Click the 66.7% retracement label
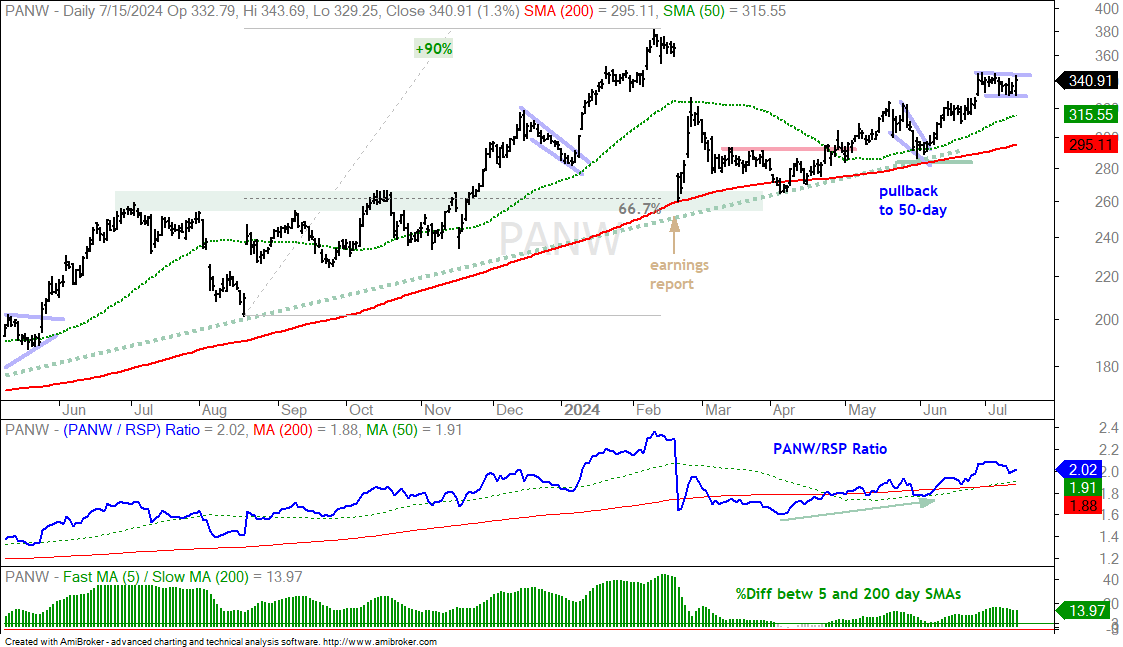The width and height of the screenshot is (1123, 647). pos(640,209)
